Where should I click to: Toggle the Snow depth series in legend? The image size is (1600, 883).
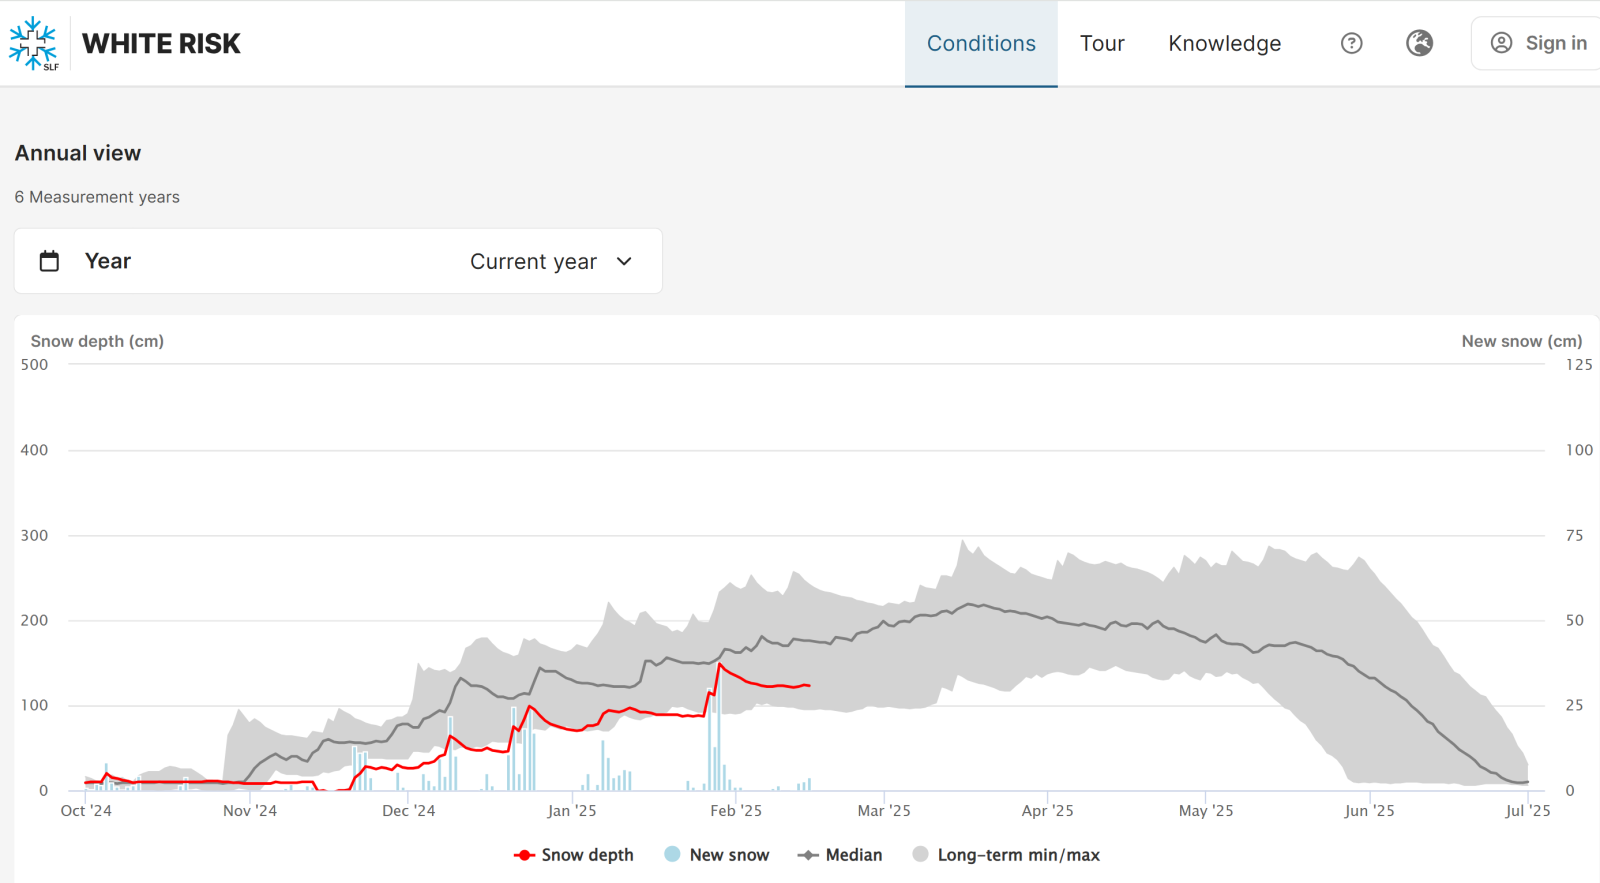587,855
